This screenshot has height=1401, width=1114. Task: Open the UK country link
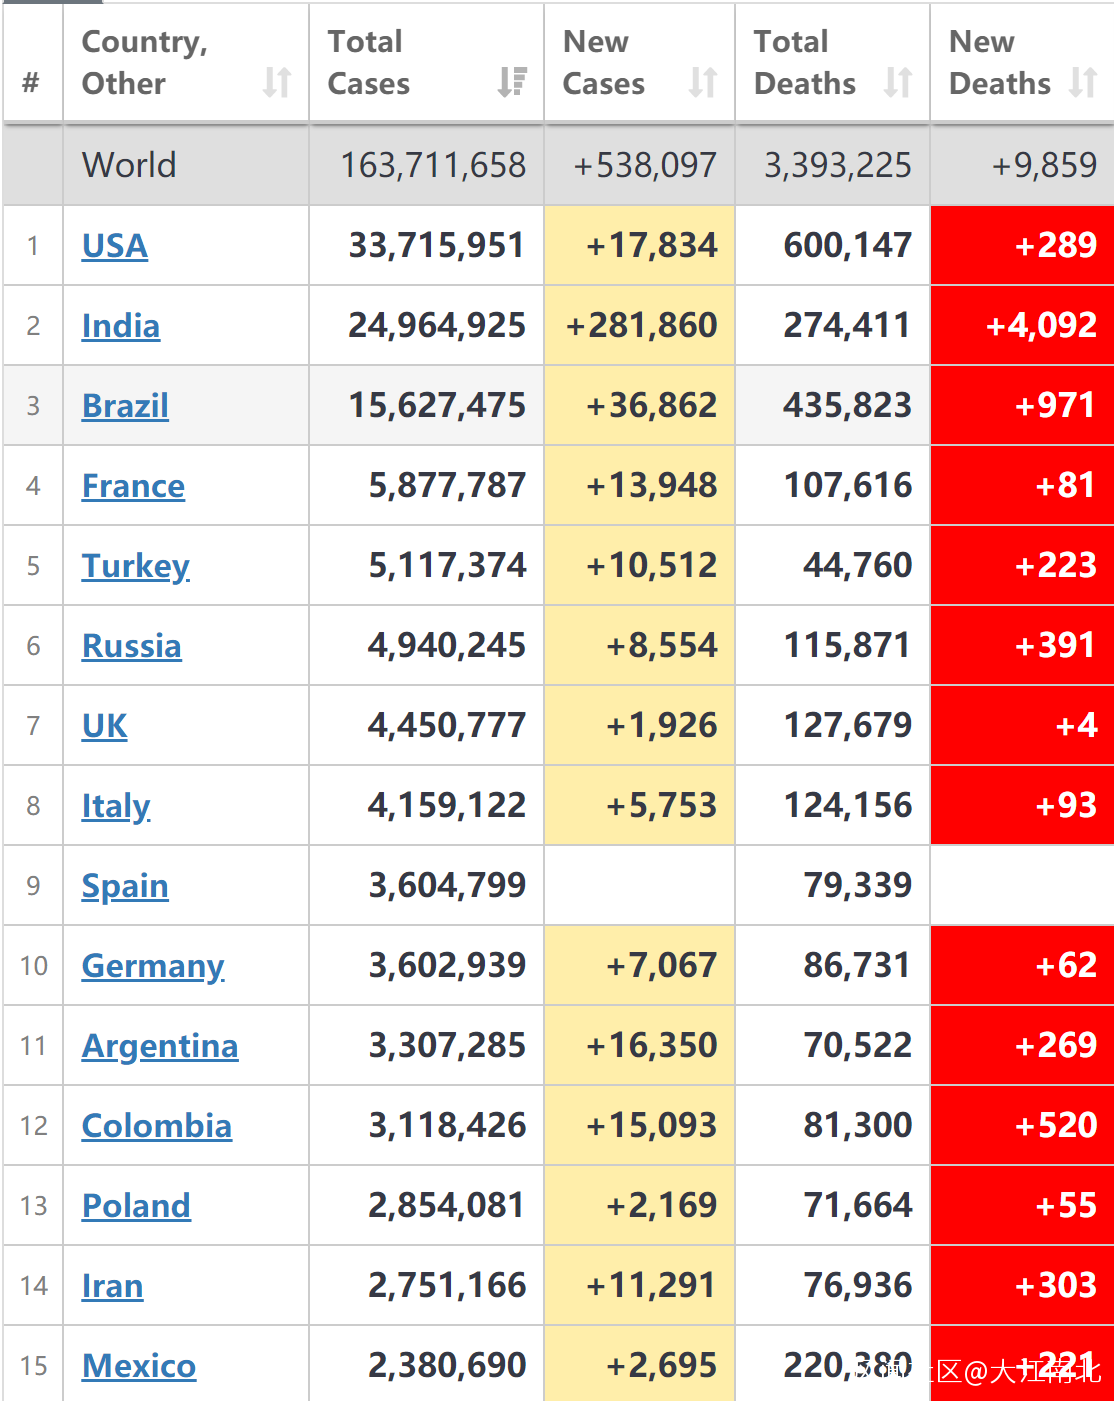105,726
